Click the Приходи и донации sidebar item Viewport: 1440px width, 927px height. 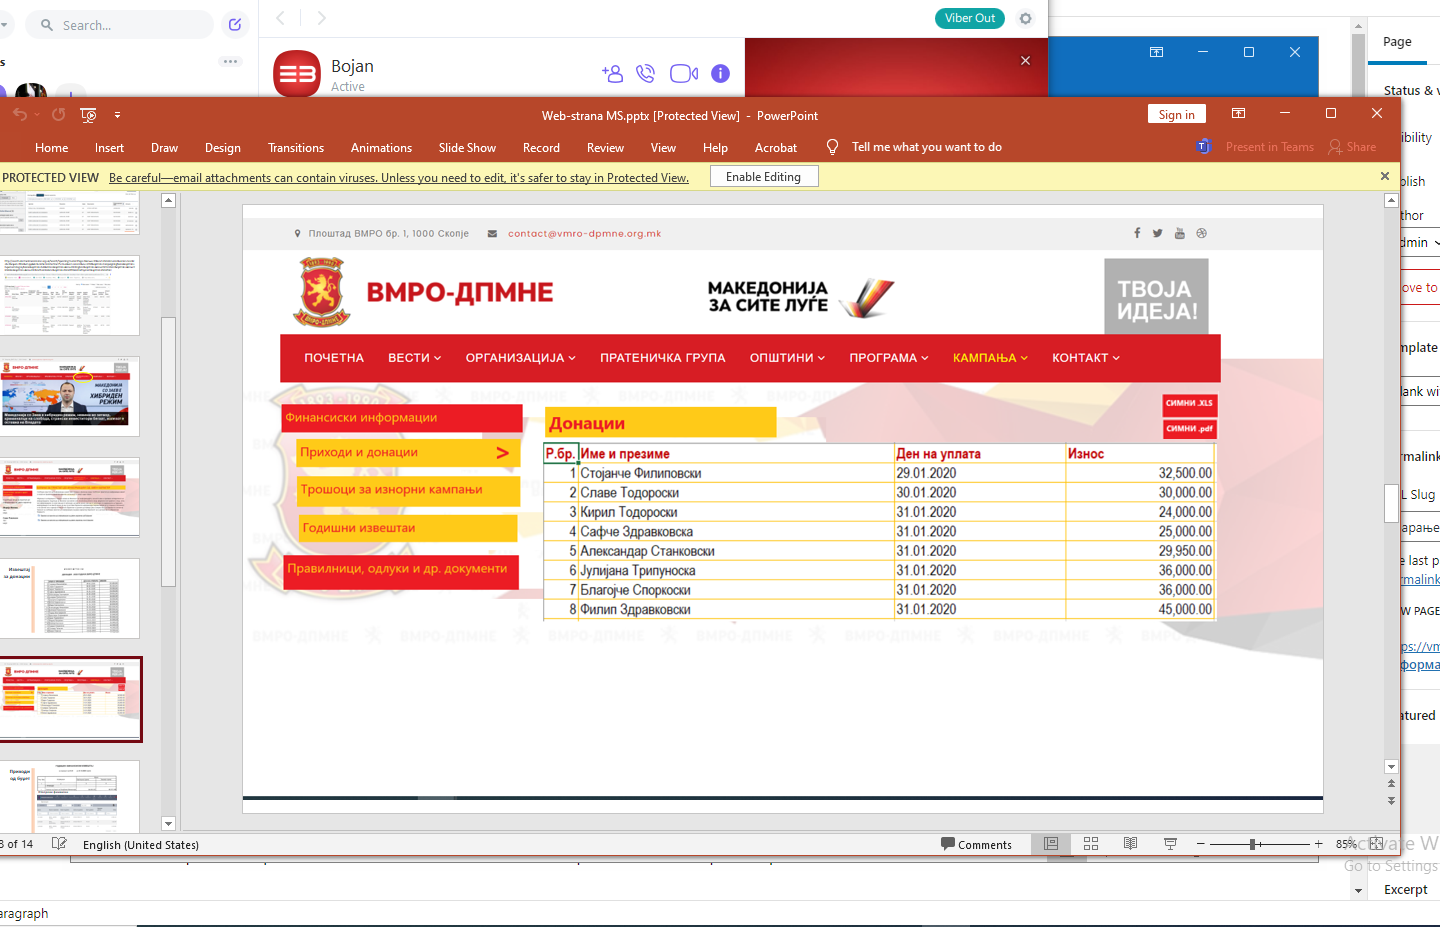click(408, 453)
